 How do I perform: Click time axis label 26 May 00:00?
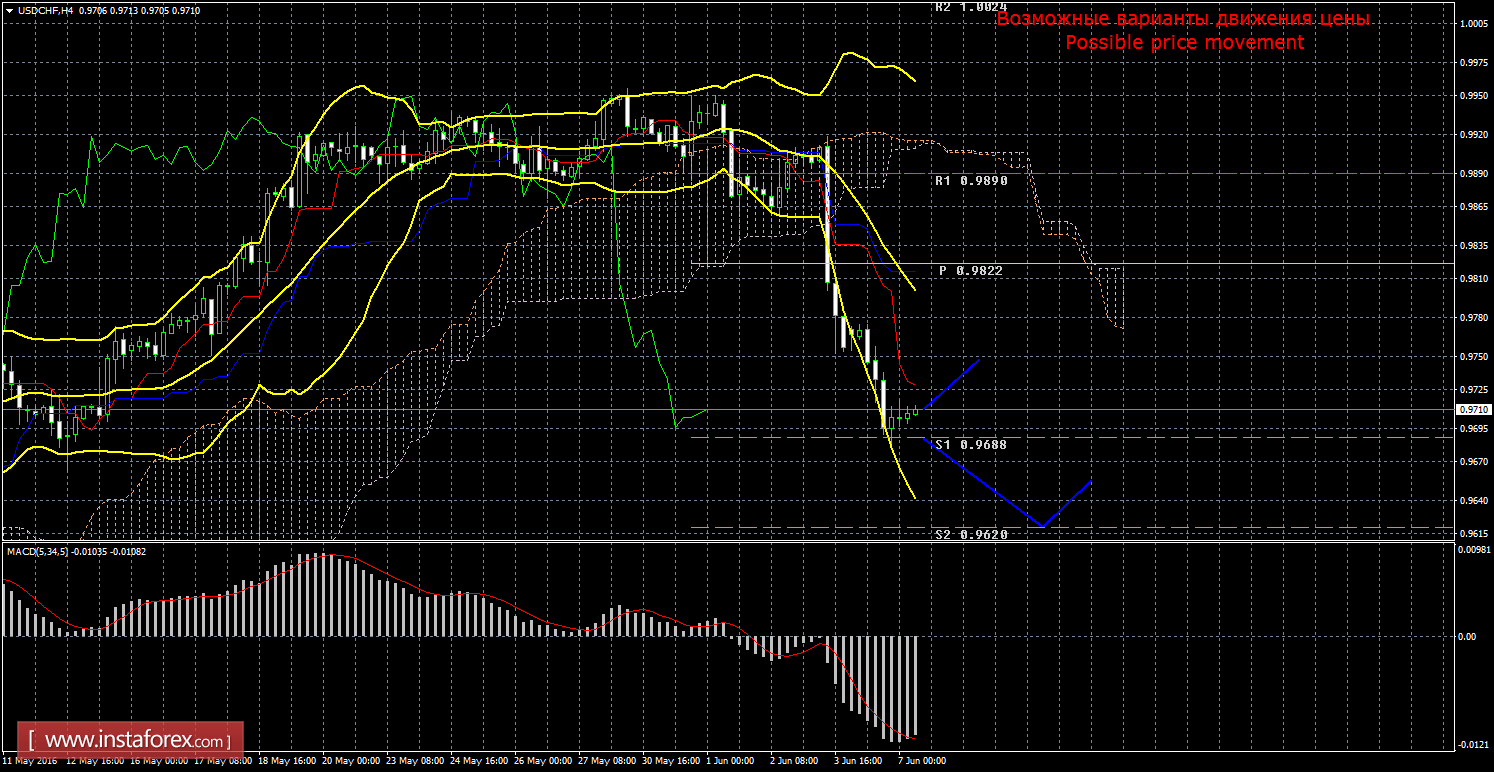(x=545, y=761)
